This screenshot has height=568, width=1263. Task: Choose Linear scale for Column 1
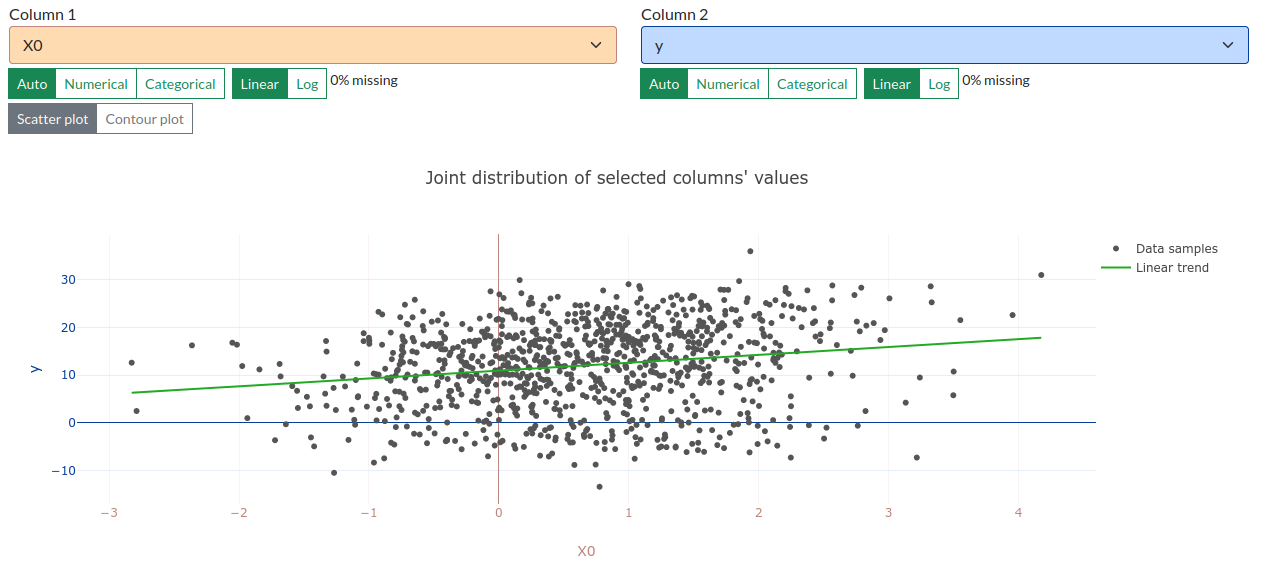(x=260, y=84)
